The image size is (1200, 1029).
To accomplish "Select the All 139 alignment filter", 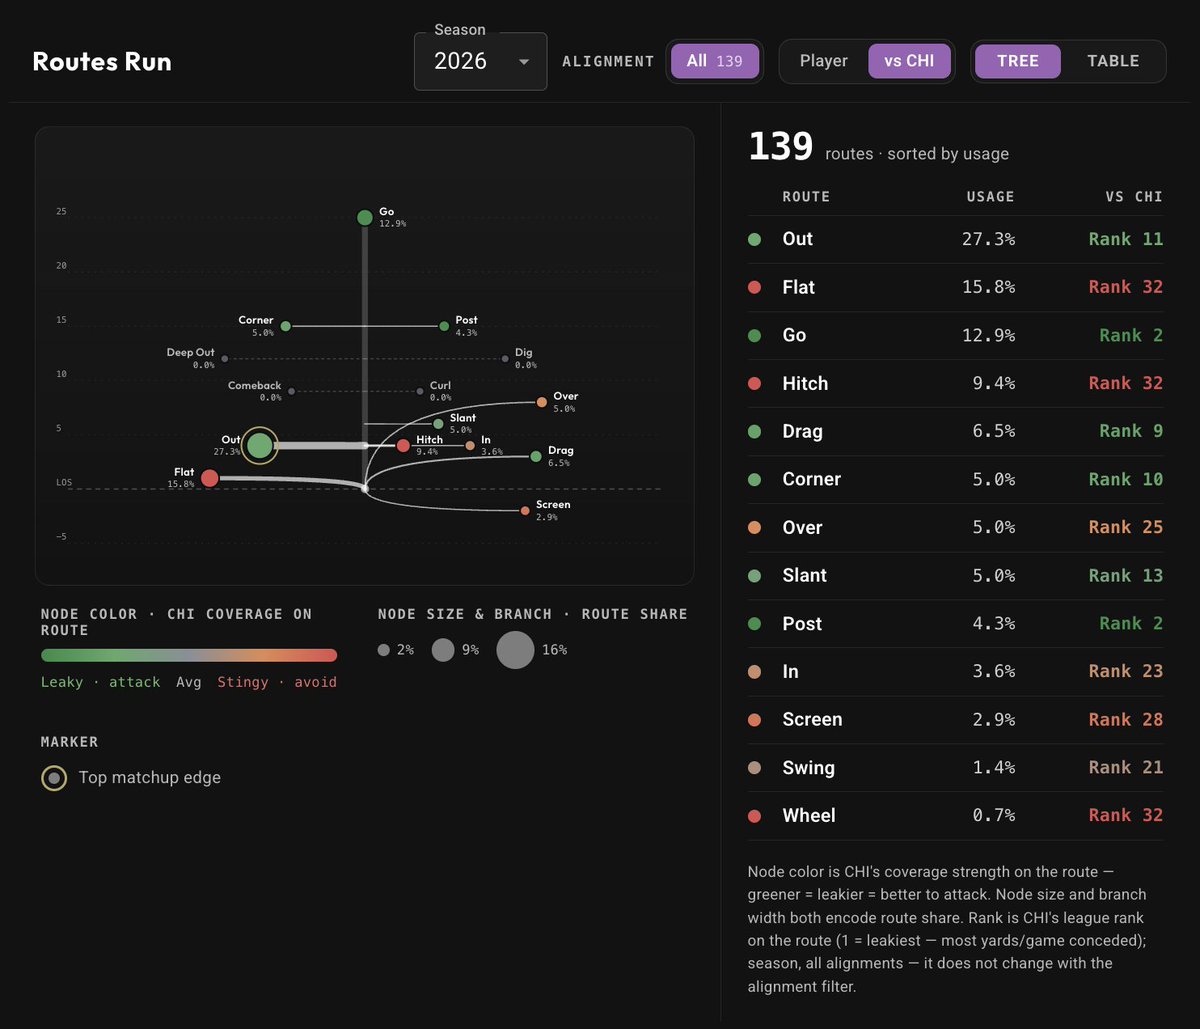I will (x=714, y=61).
